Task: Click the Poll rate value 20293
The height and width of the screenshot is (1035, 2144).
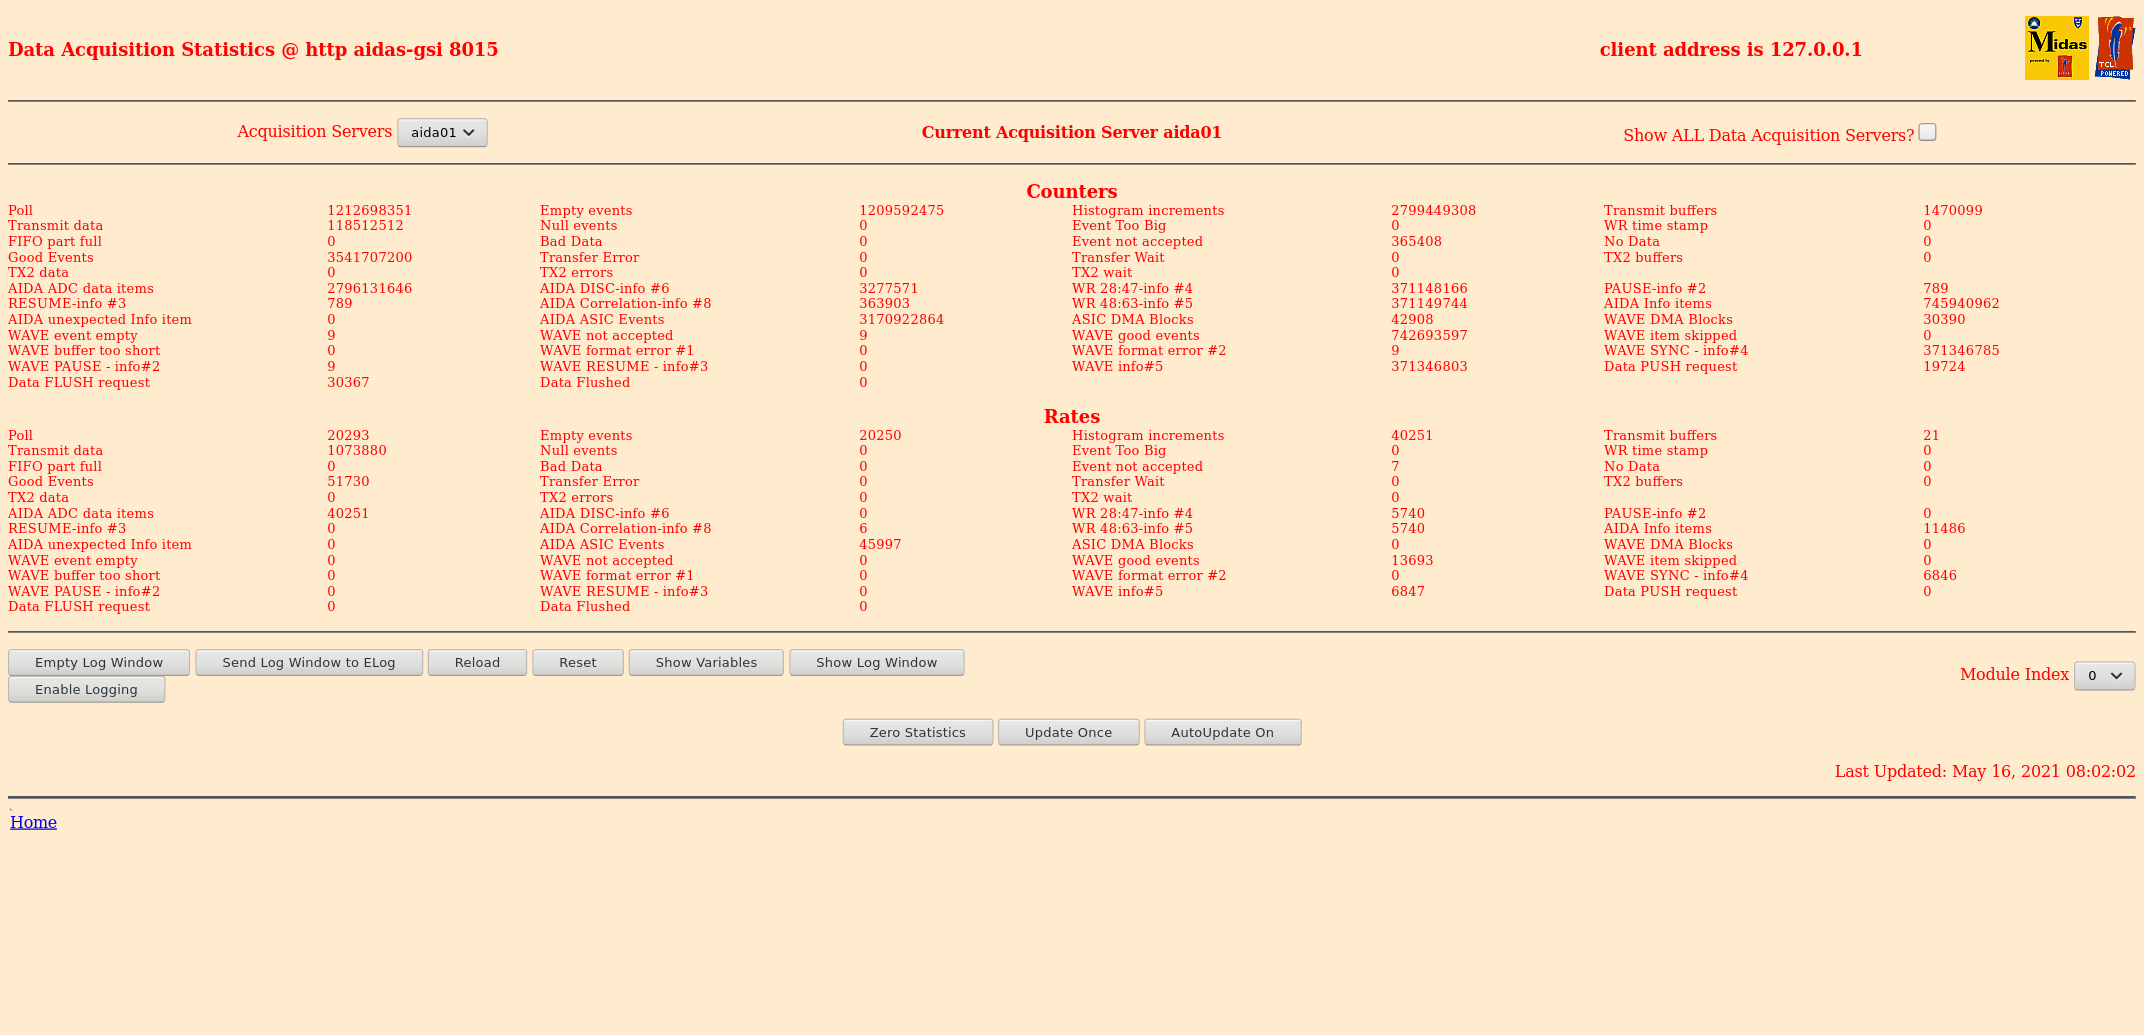Action: point(348,435)
